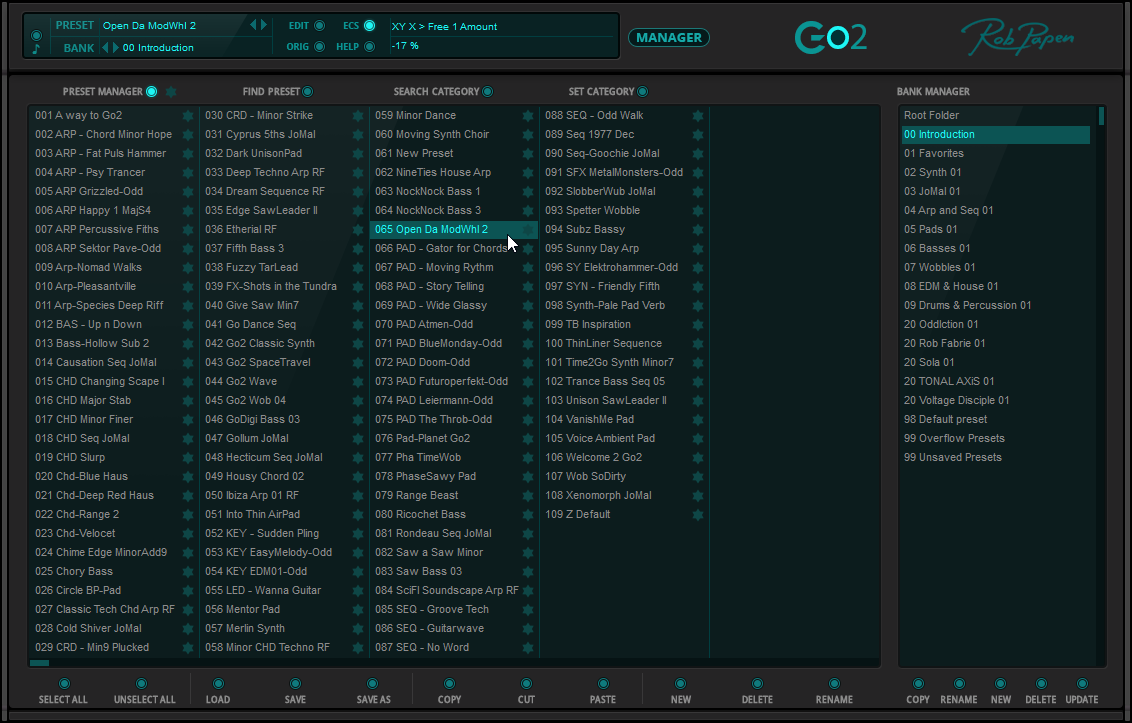Enable the Find Preset mode
Image resolution: width=1132 pixels, height=723 pixels.
[308, 92]
